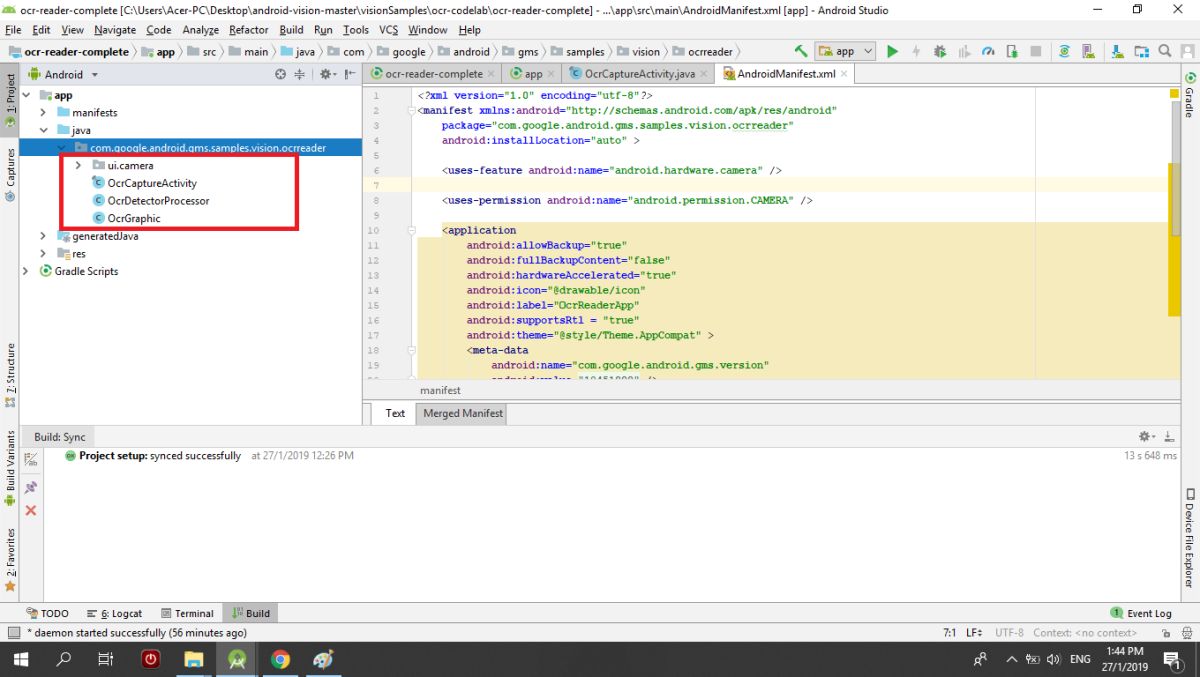Expand the generatedJava folder
Screen dimensions: 1200x677
pyautogui.click(x=43, y=236)
